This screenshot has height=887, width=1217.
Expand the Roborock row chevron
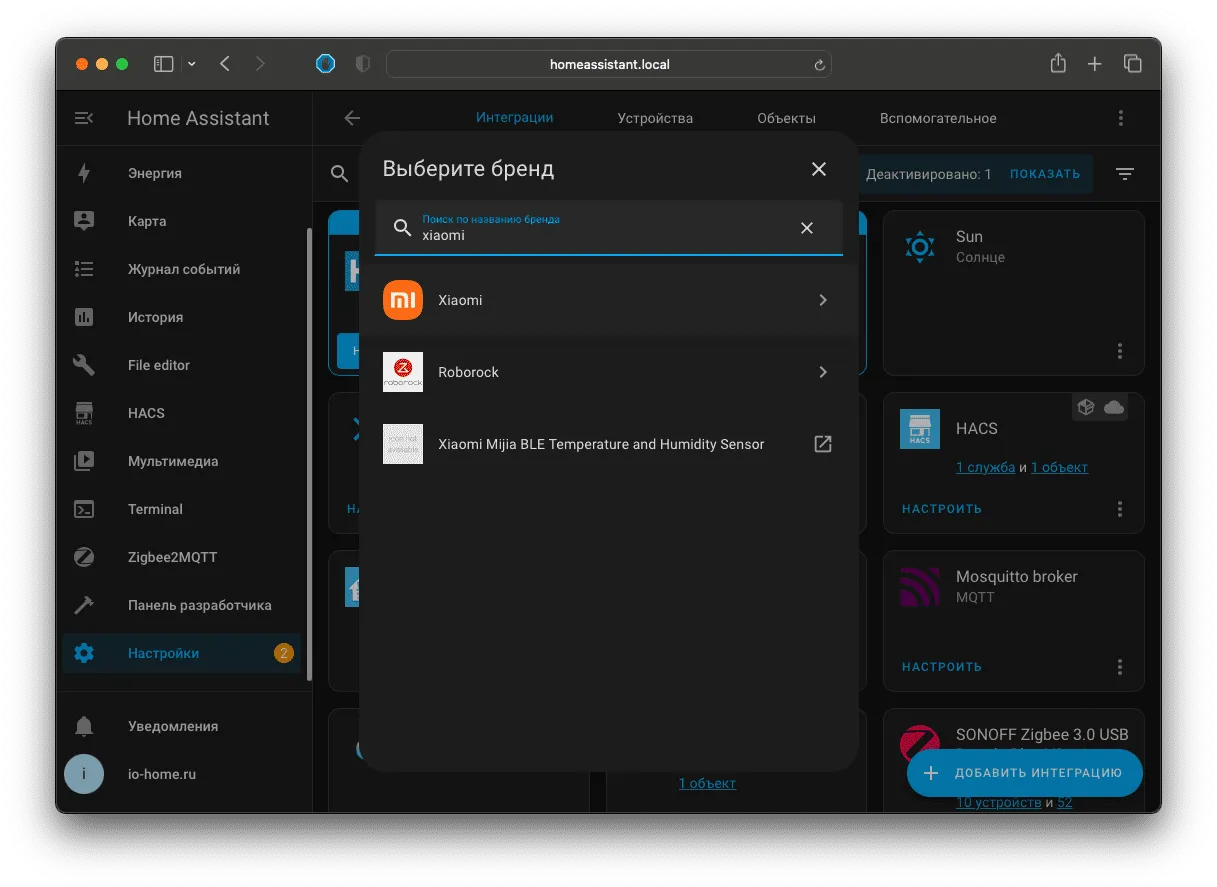[823, 372]
